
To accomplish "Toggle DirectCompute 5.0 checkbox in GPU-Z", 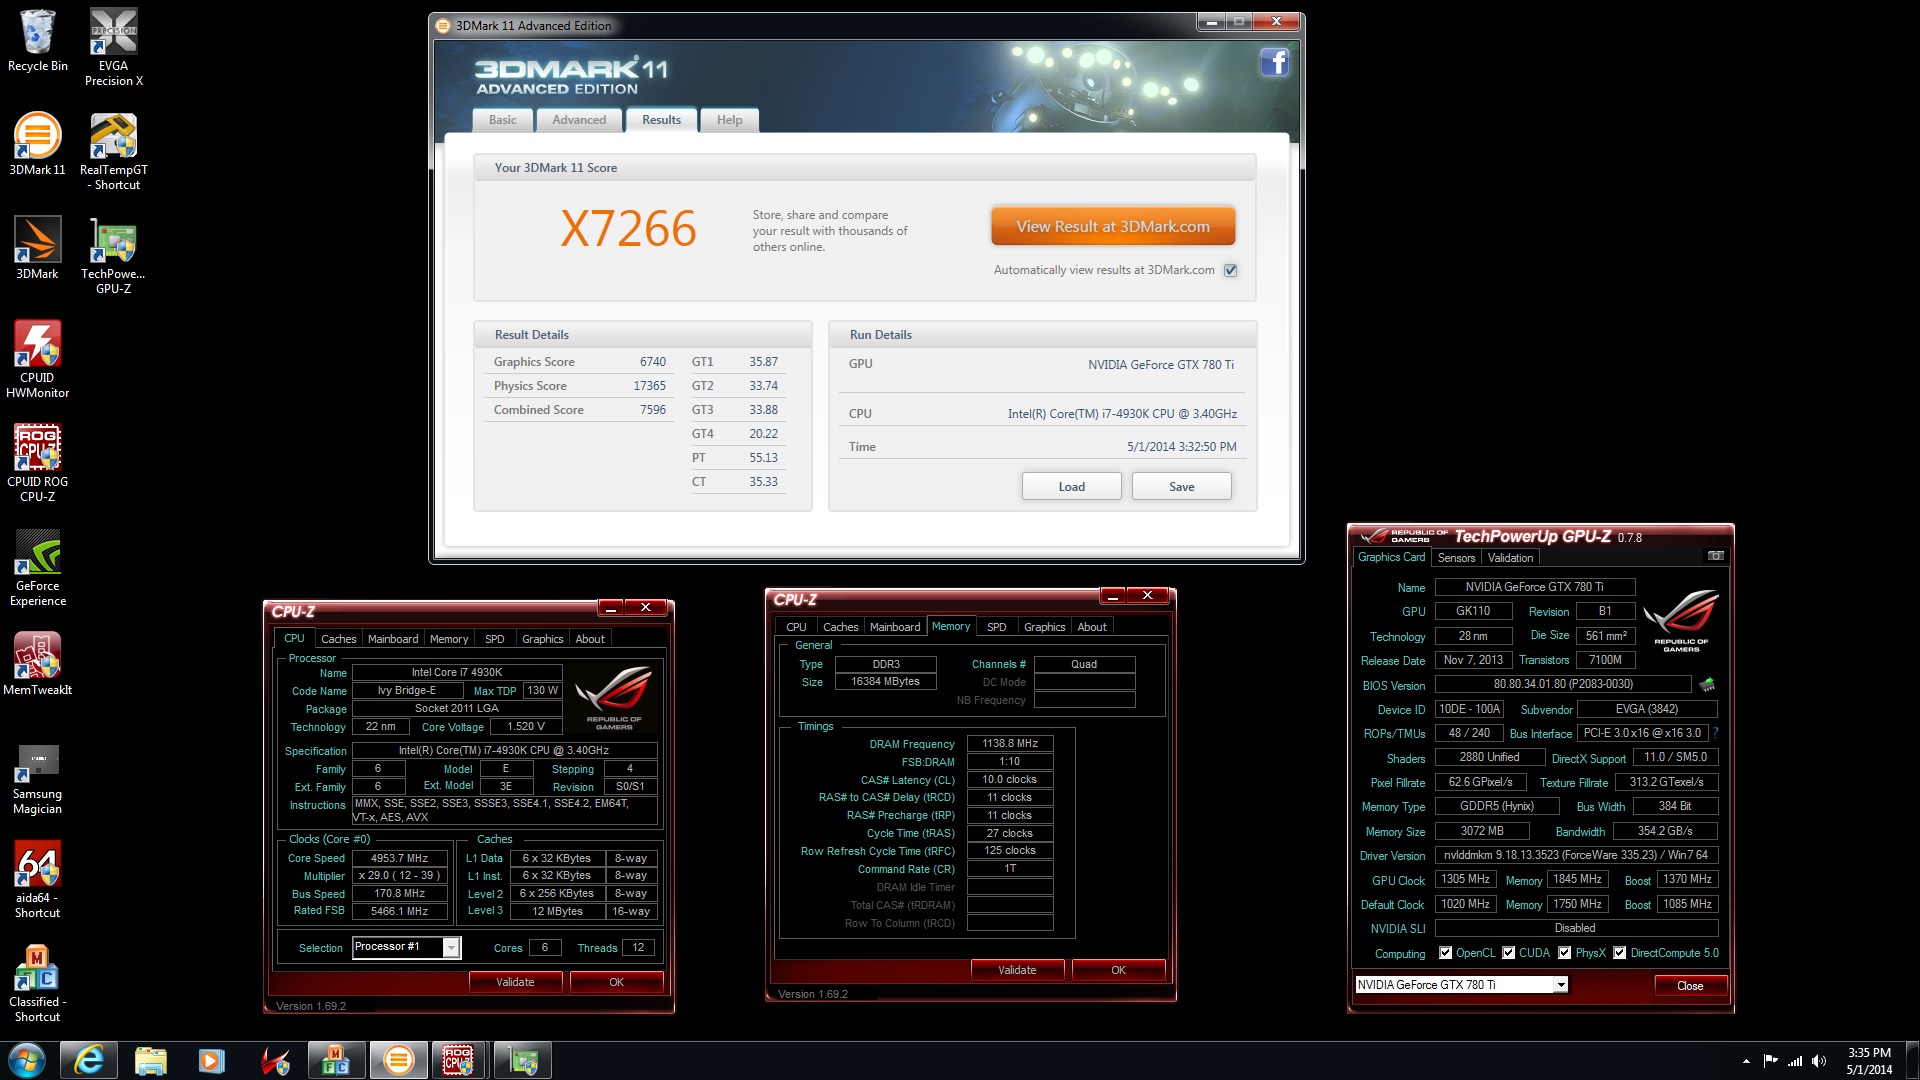I will pyautogui.click(x=1620, y=953).
